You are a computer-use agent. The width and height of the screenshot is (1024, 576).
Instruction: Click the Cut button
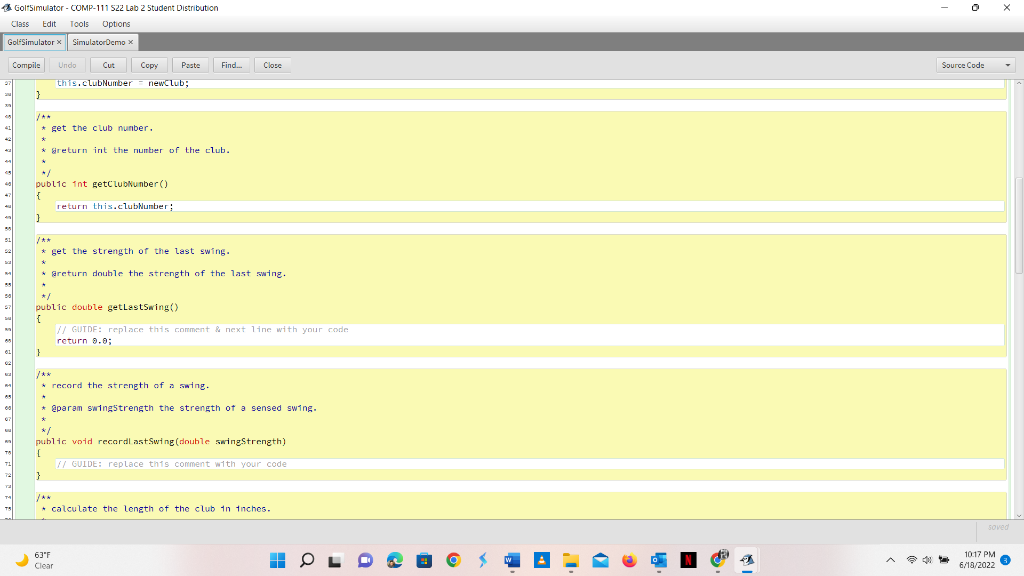click(108, 65)
